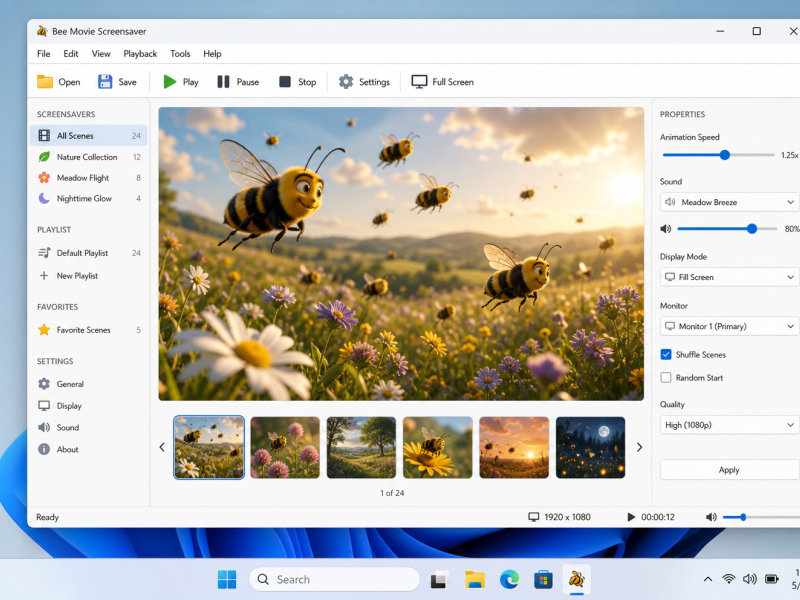800x600 pixels.
Task: Open Microsoft Edge from taskbar
Action: (509, 579)
